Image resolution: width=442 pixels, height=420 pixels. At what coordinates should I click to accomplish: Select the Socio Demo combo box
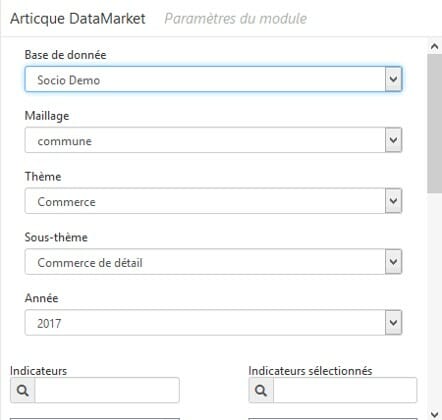tap(213, 79)
